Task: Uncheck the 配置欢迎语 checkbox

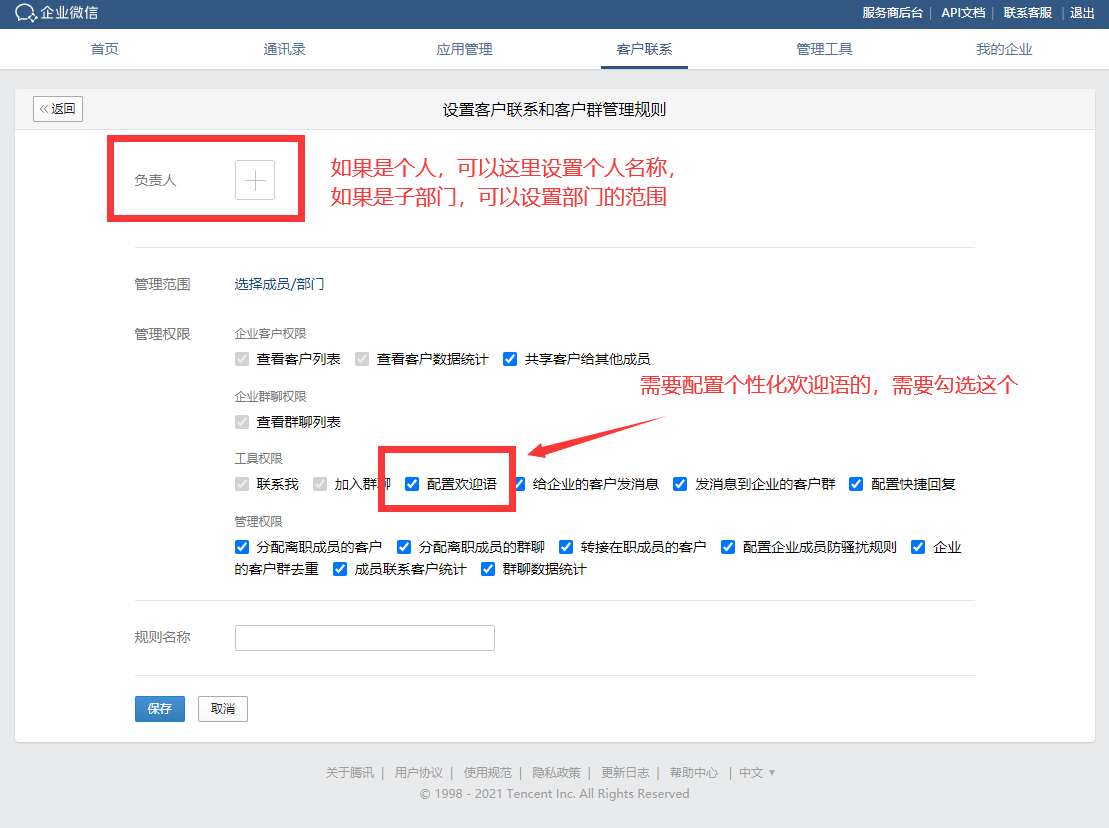Action: pyautogui.click(x=412, y=484)
